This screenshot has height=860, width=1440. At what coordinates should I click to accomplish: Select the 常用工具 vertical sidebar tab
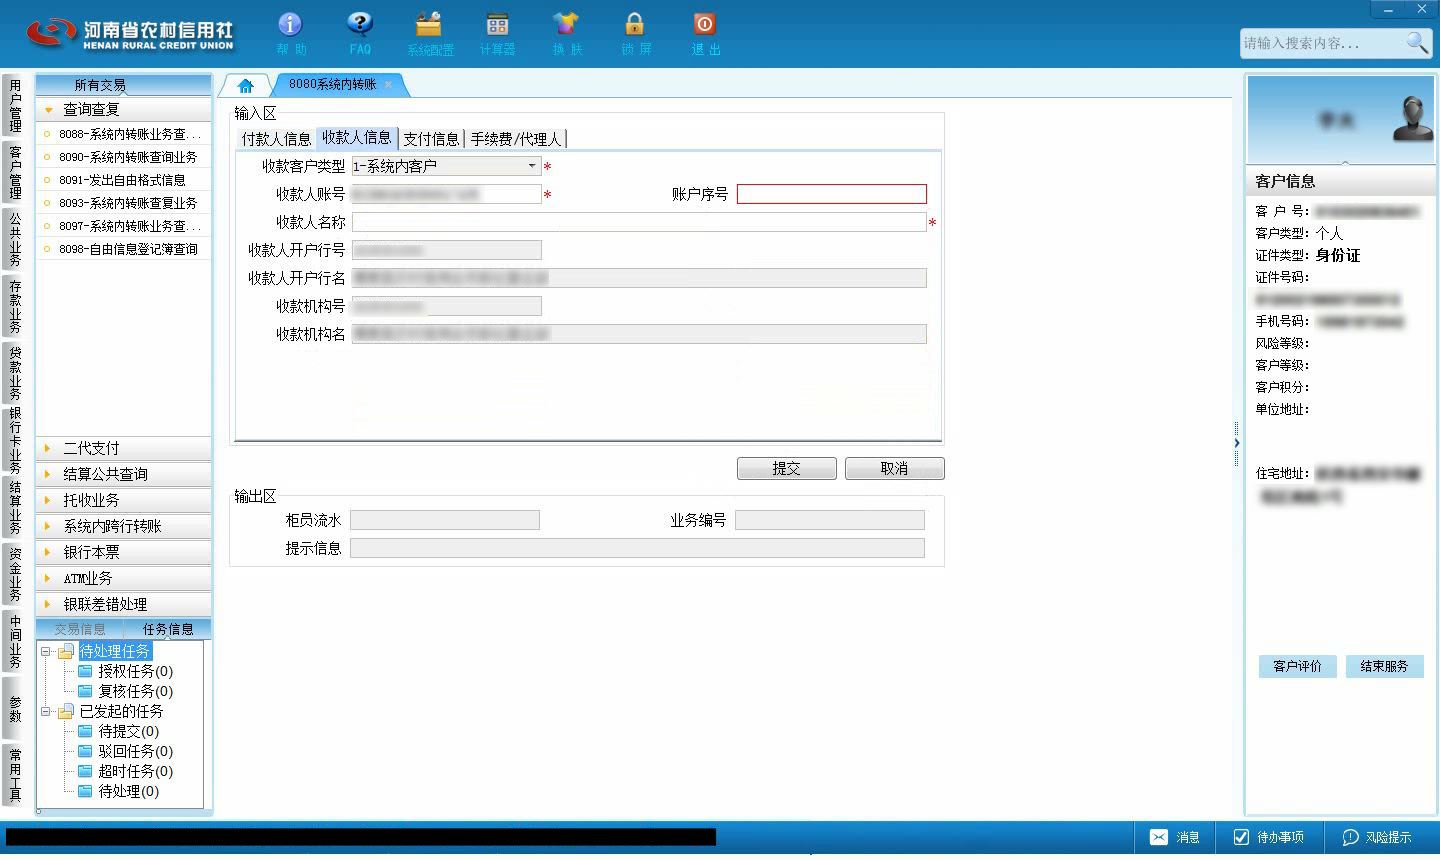15,775
